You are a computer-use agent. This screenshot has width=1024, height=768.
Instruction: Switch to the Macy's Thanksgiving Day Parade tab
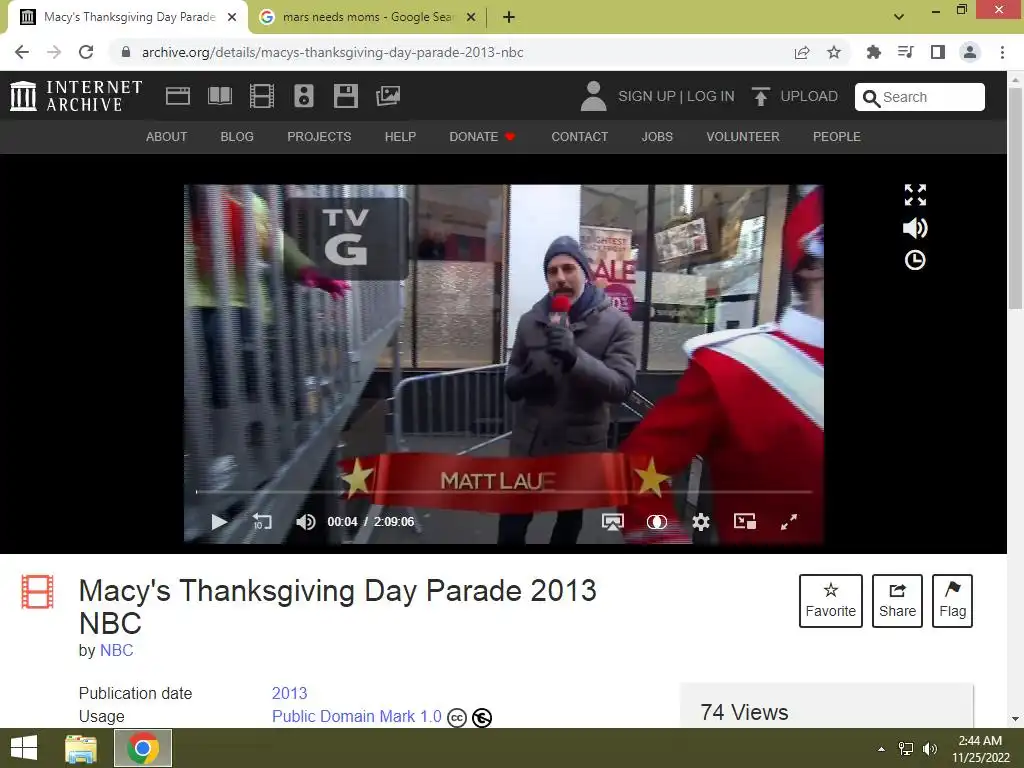pos(129,17)
